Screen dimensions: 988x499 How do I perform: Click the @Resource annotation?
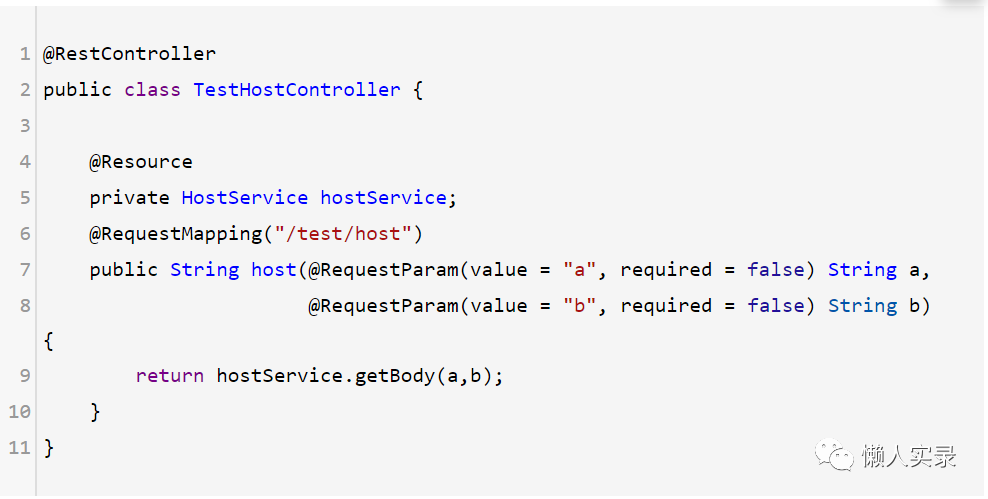(x=141, y=162)
